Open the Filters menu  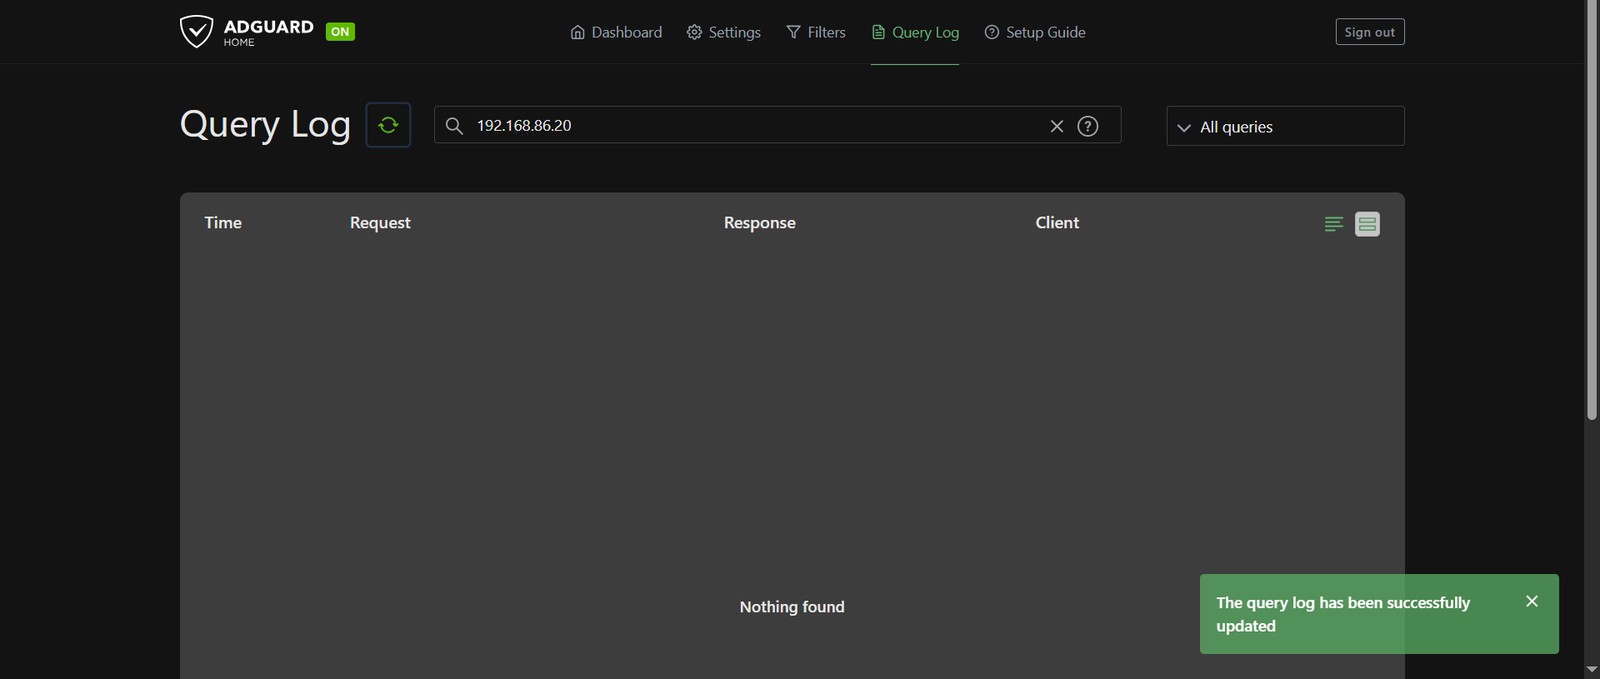(816, 32)
